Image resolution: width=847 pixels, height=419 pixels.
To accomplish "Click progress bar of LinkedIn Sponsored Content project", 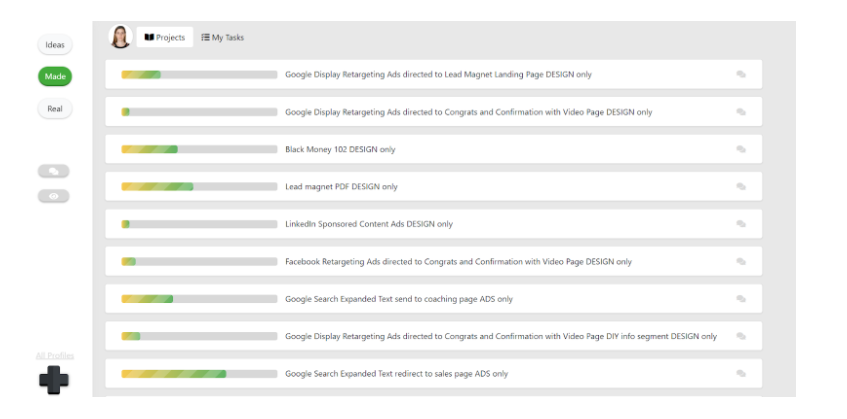I will 199,224.
